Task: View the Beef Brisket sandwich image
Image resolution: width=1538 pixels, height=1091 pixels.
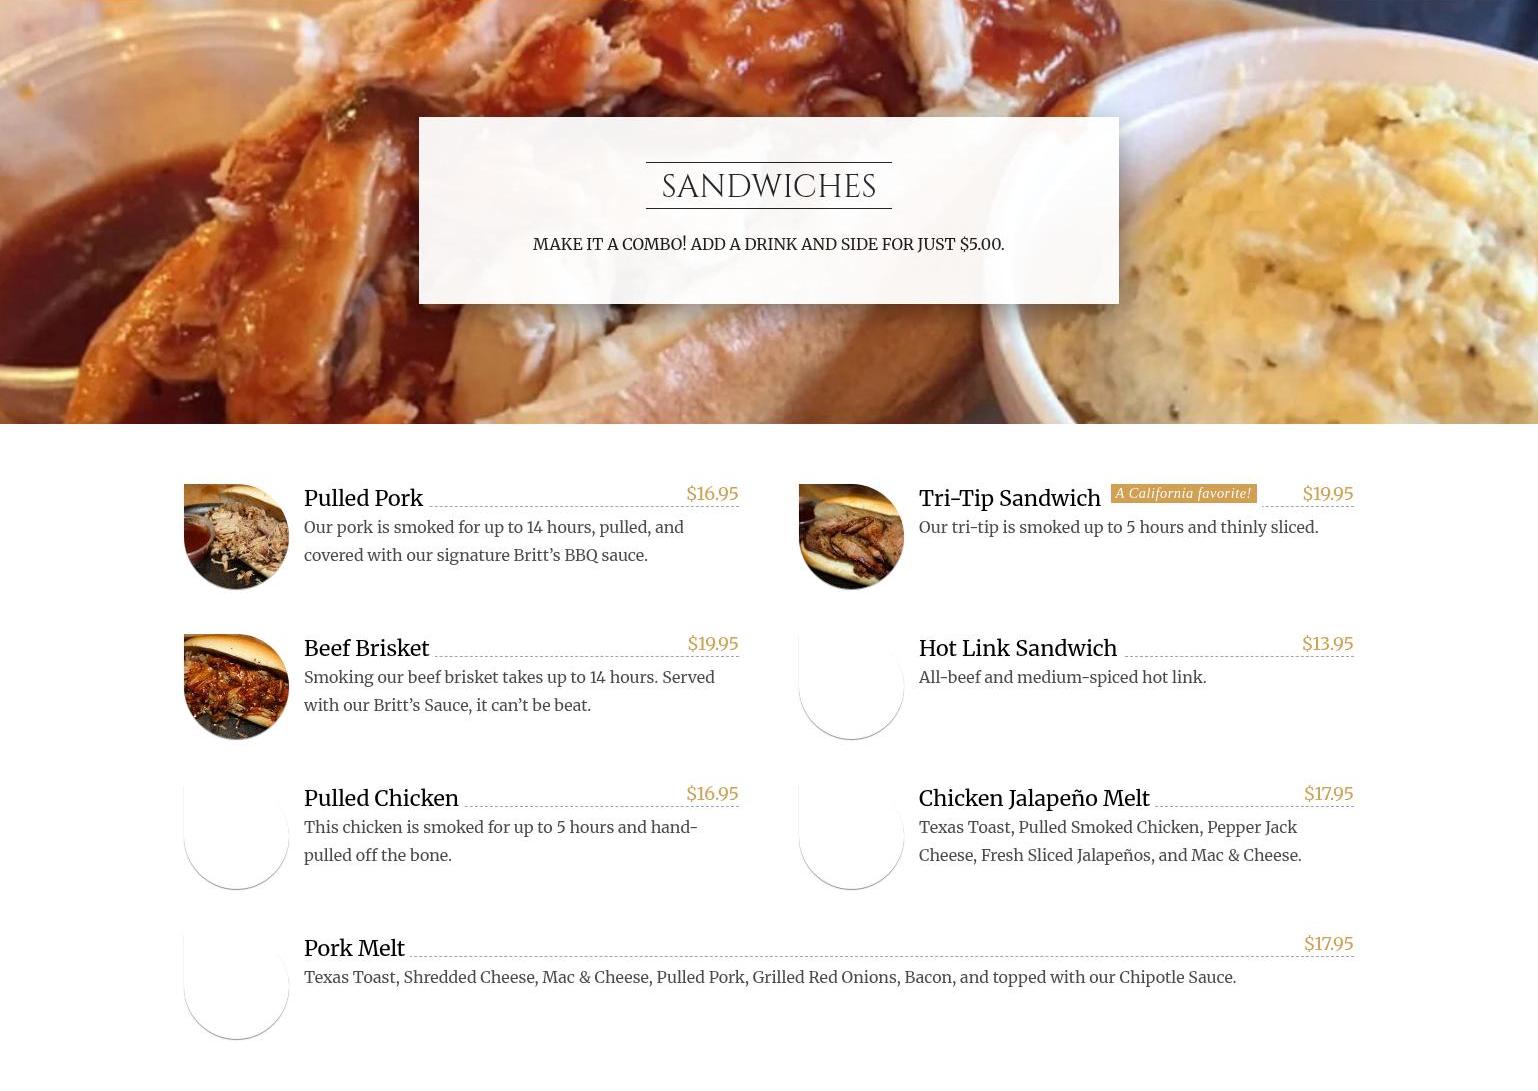Action: tap(236, 686)
